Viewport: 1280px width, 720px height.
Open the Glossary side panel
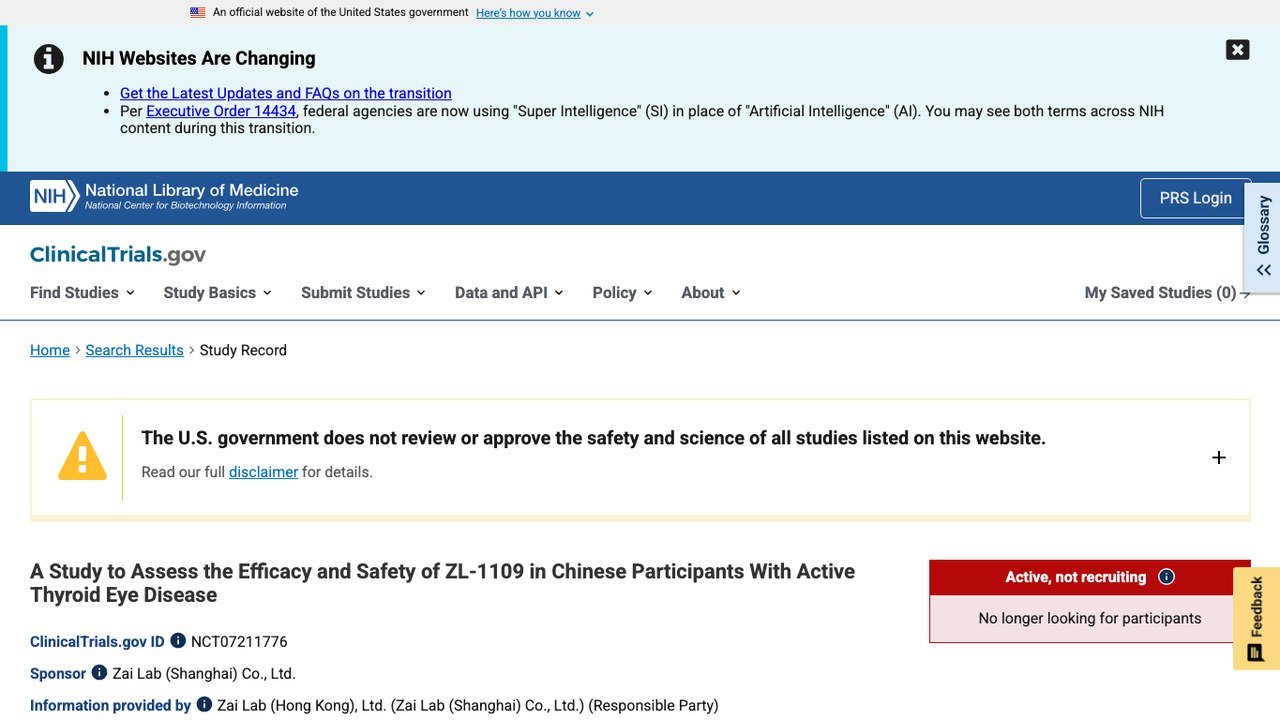click(1263, 236)
